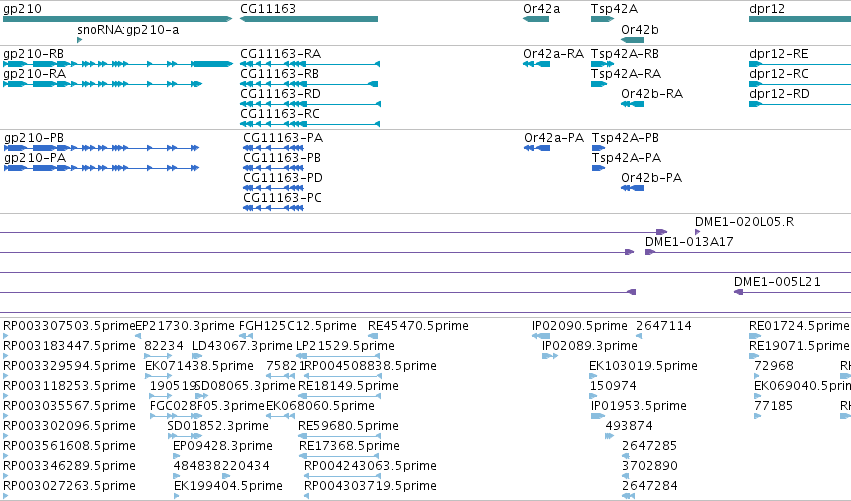This screenshot has width=851, height=501.
Task: Select EST IP02089.3prime
Action: 590,346
